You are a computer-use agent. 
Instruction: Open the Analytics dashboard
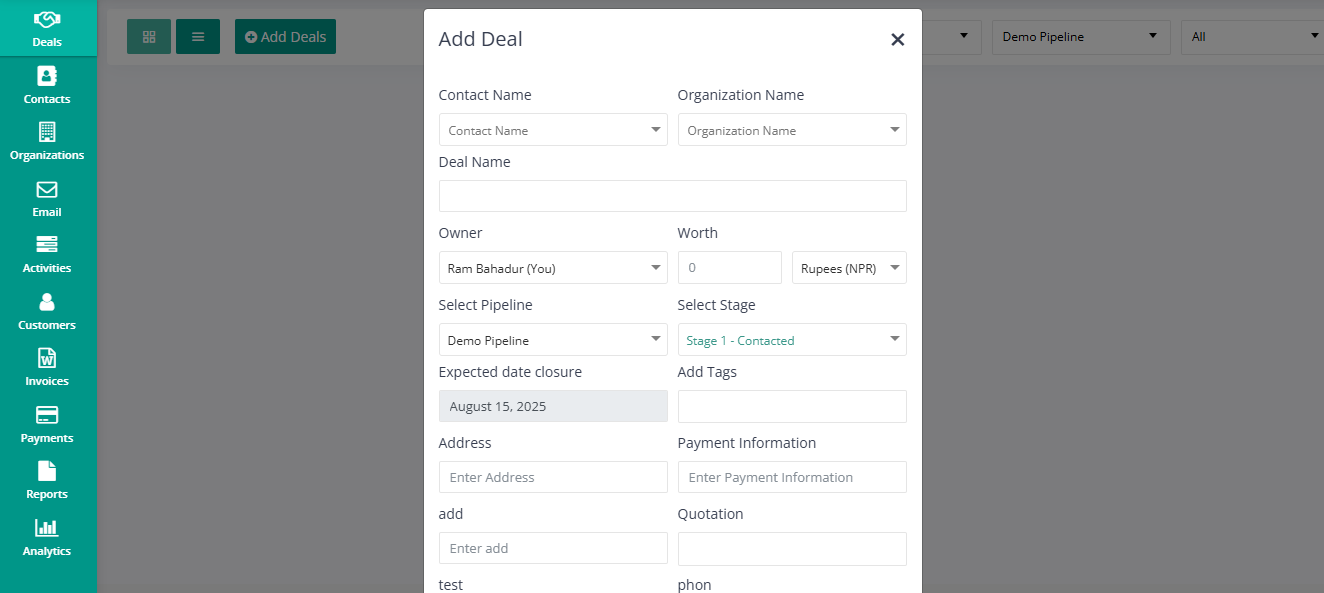(46, 536)
